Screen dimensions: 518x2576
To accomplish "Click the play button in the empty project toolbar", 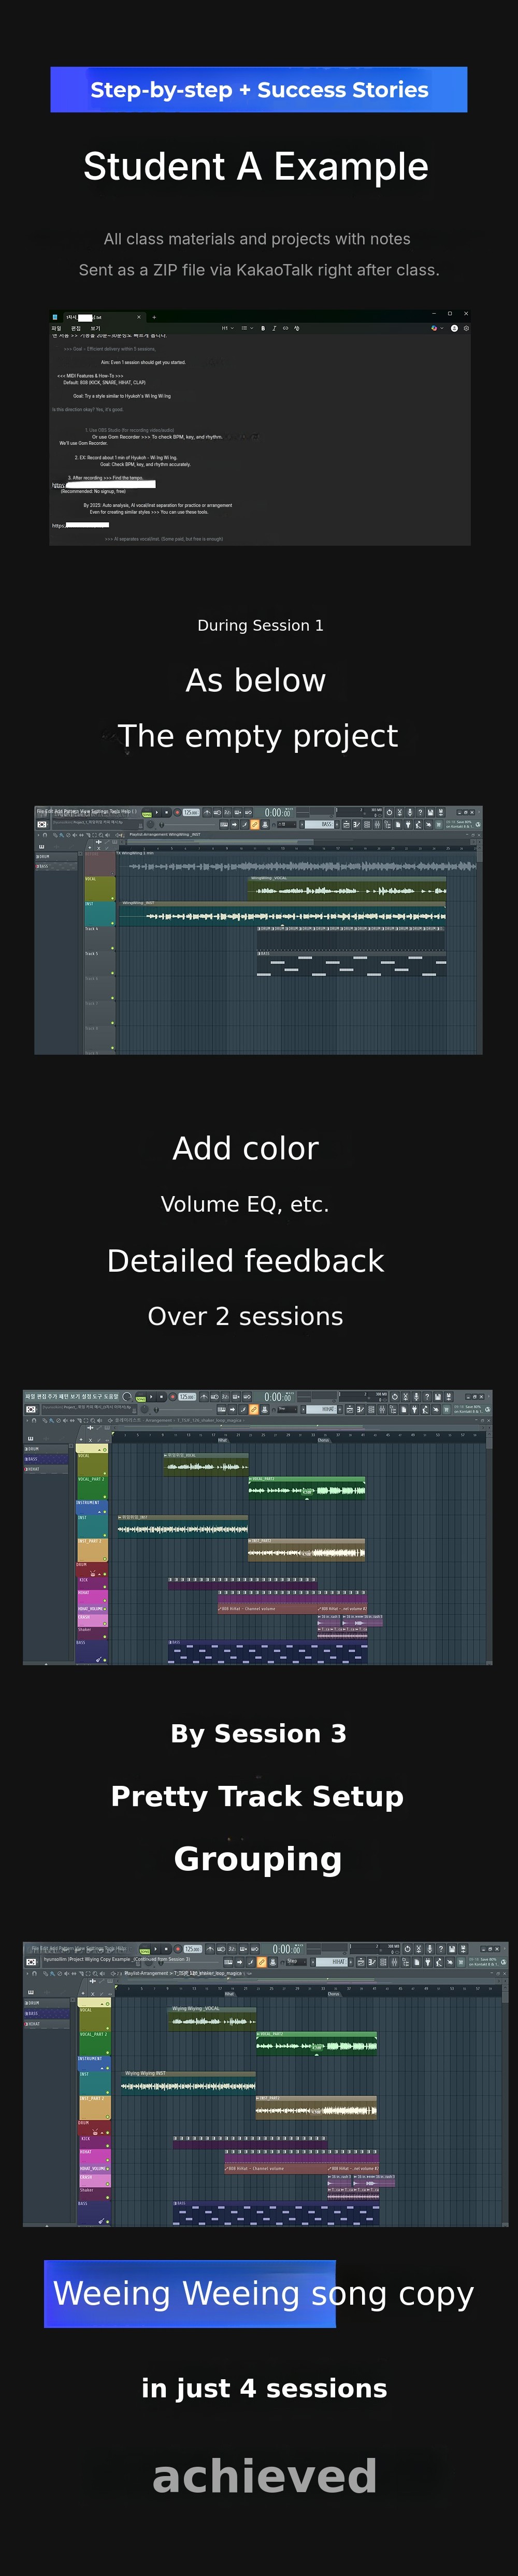I will (x=157, y=812).
